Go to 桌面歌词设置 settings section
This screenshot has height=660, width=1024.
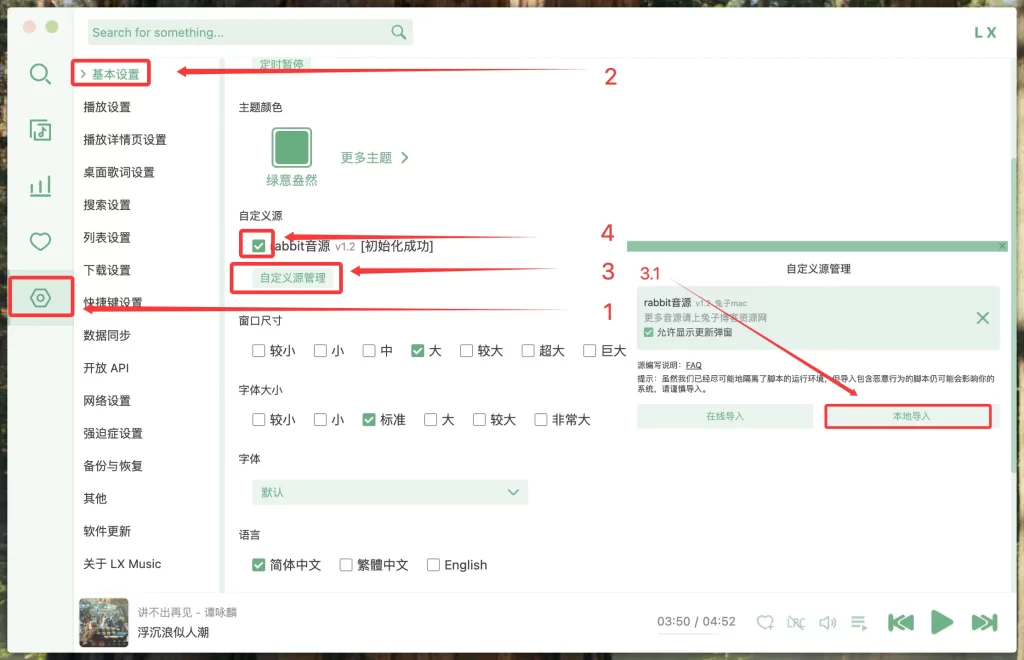click(119, 172)
